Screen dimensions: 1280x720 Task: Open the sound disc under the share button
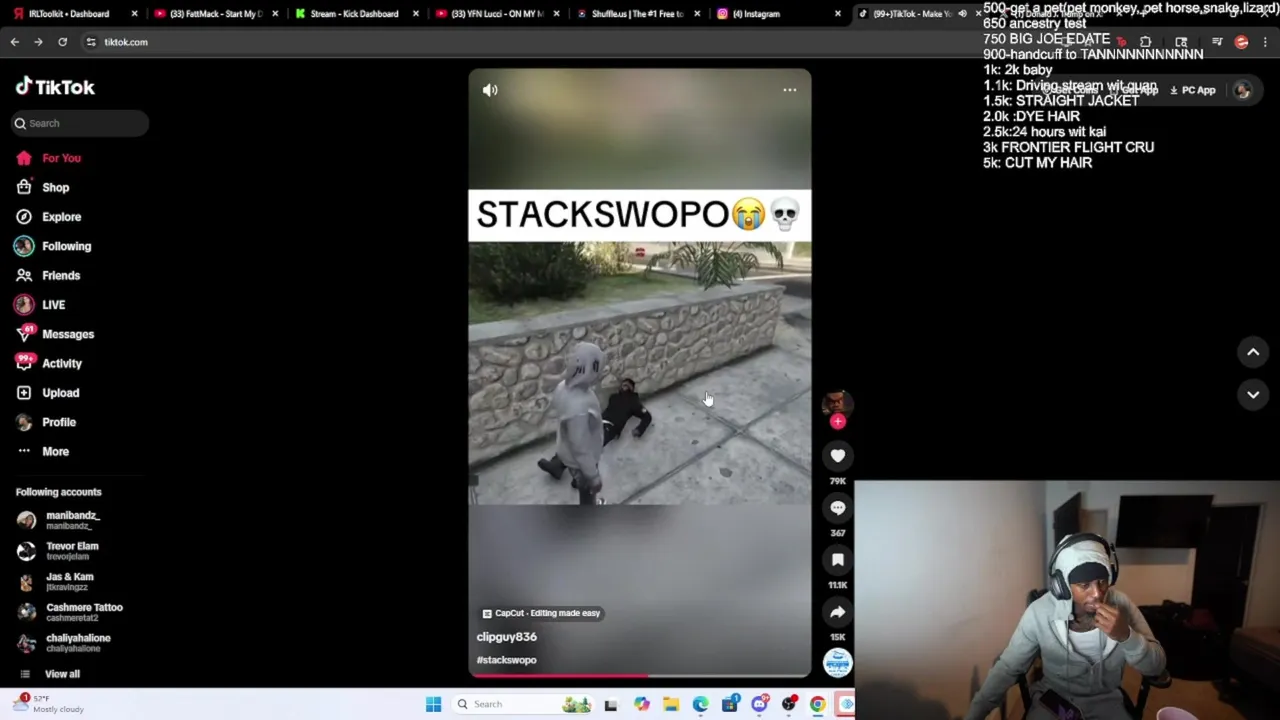click(x=837, y=662)
